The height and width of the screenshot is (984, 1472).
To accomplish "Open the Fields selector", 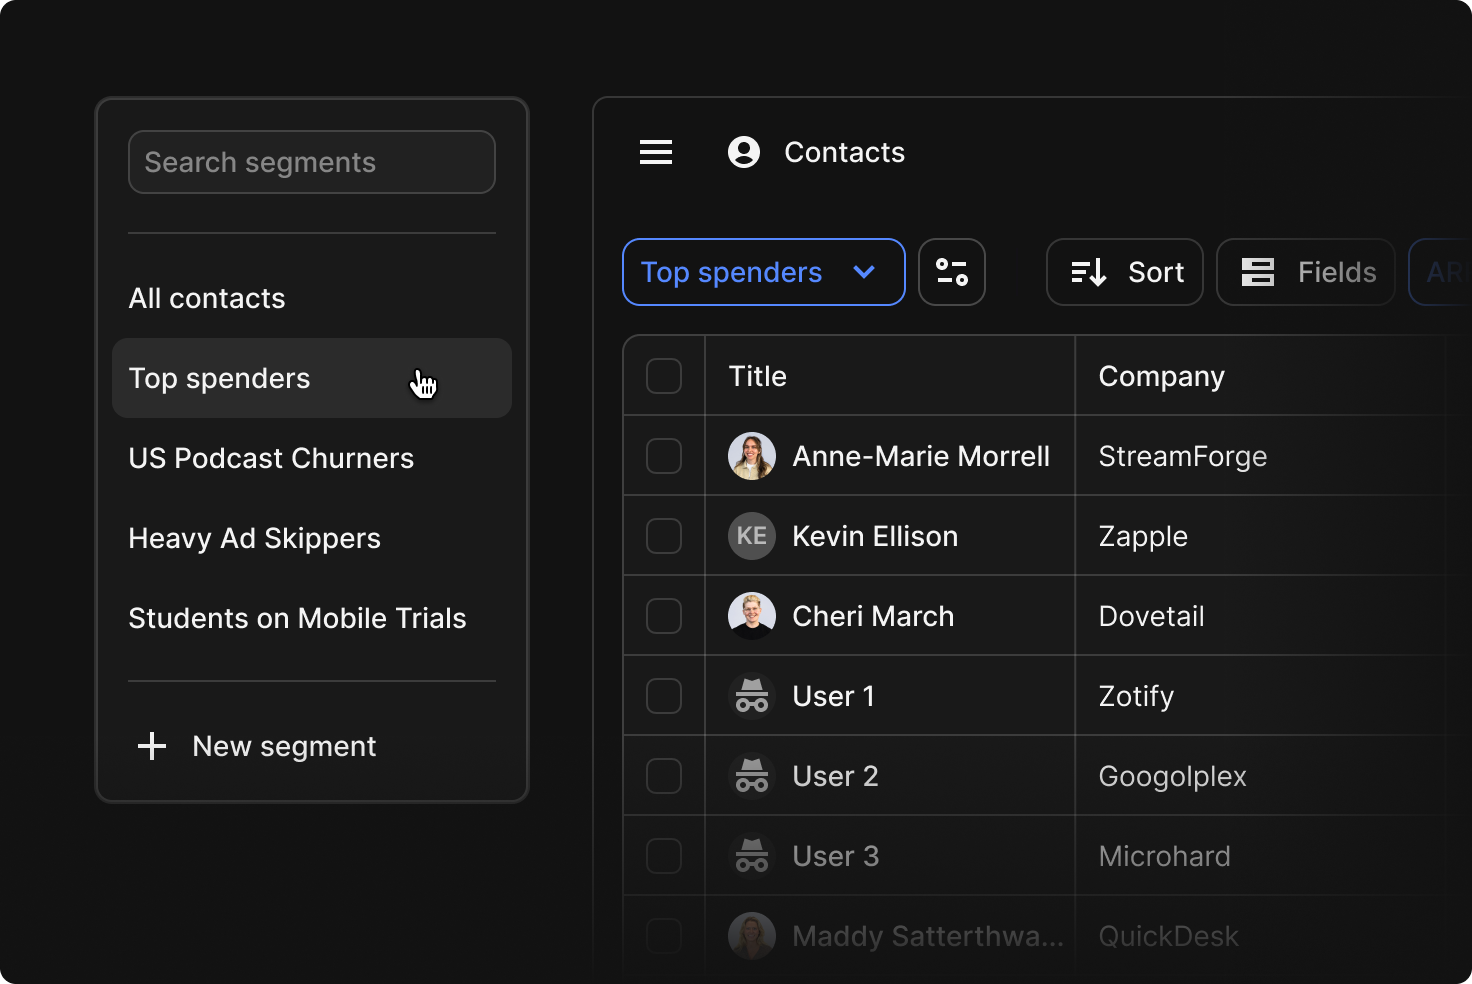I will pyautogui.click(x=1305, y=272).
